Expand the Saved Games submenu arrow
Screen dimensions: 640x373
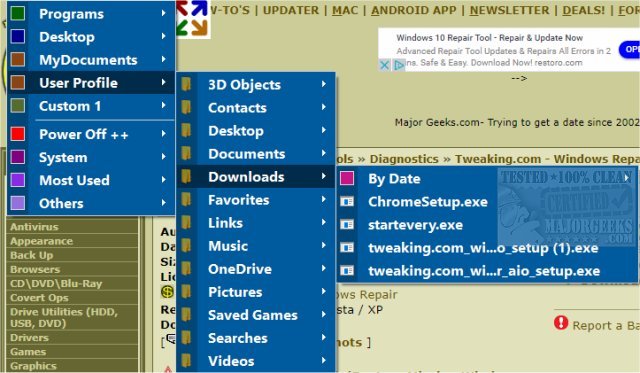pyautogui.click(x=324, y=315)
